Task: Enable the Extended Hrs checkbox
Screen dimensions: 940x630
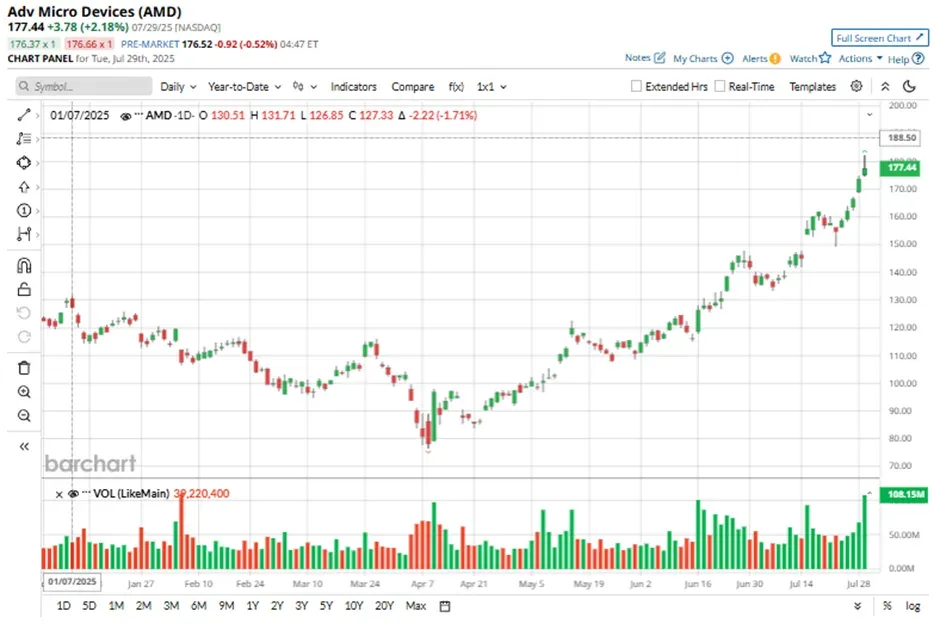Action: click(x=634, y=86)
